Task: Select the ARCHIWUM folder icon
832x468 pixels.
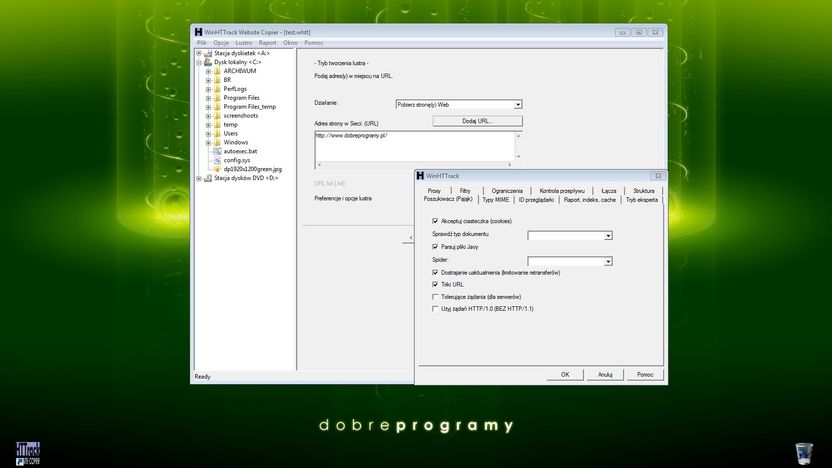Action: point(217,71)
